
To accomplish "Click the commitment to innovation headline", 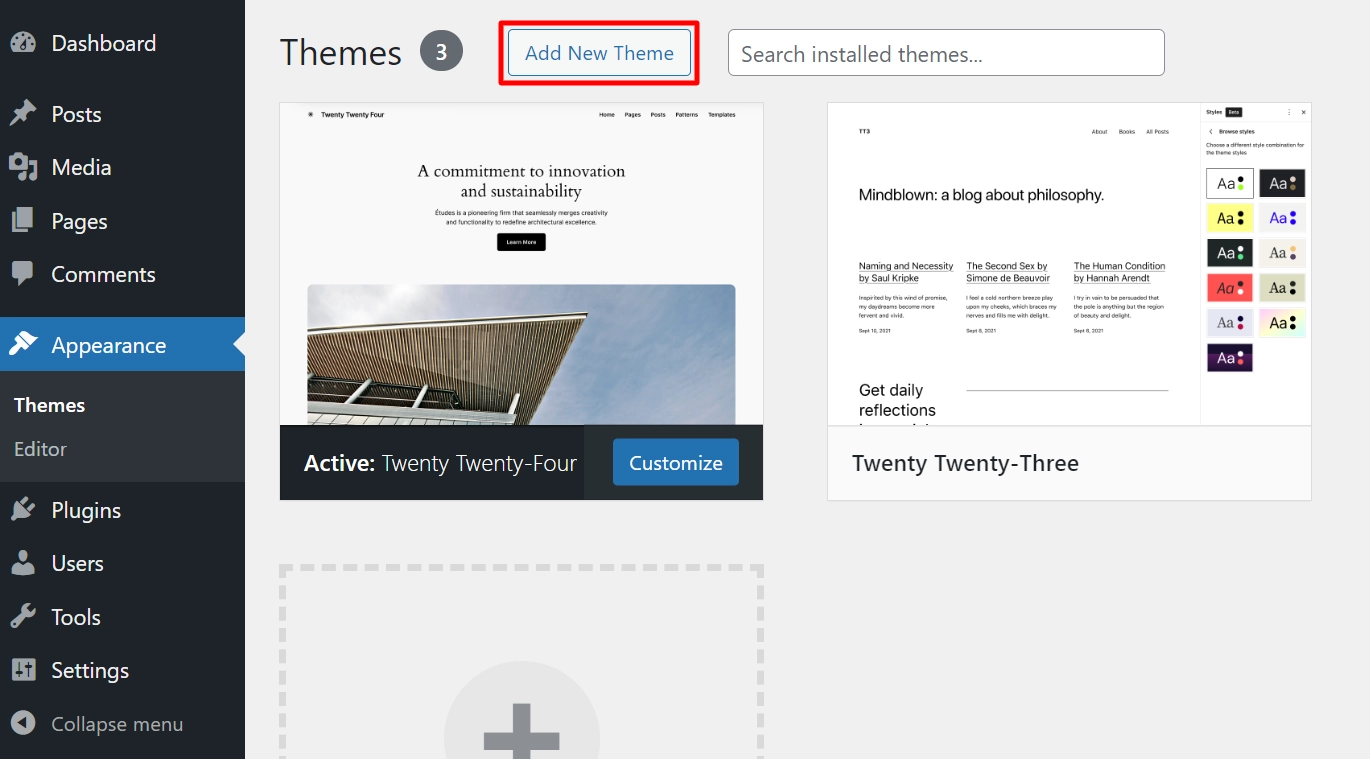I will [x=521, y=181].
